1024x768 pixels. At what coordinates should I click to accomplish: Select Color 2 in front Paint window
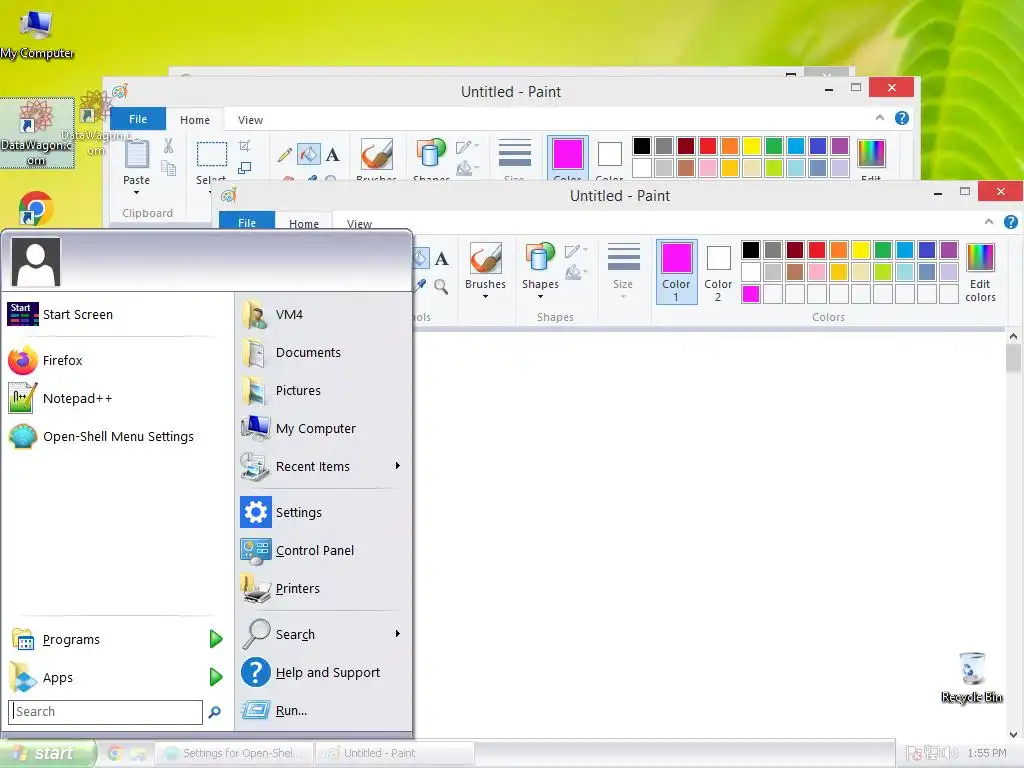tap(718, 271)
